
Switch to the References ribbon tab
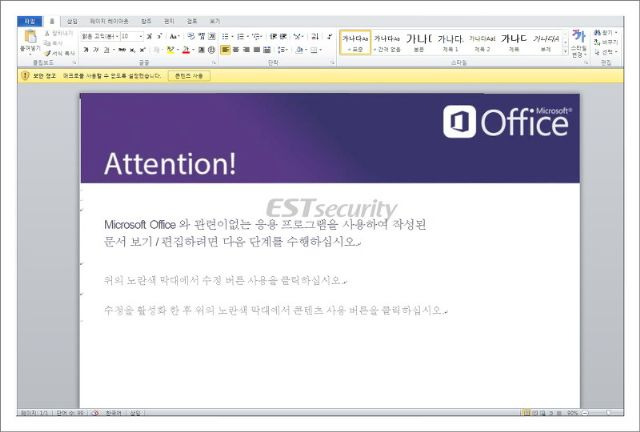pos(146,21)
